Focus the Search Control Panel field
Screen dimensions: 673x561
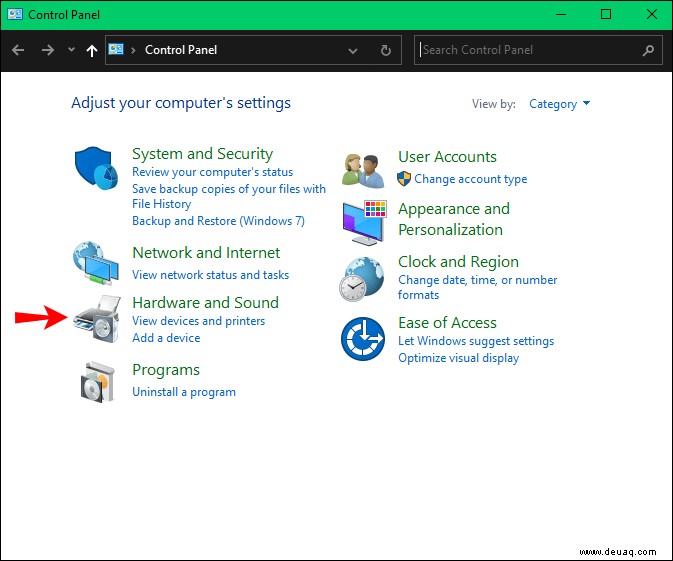(x=538, y=50)
